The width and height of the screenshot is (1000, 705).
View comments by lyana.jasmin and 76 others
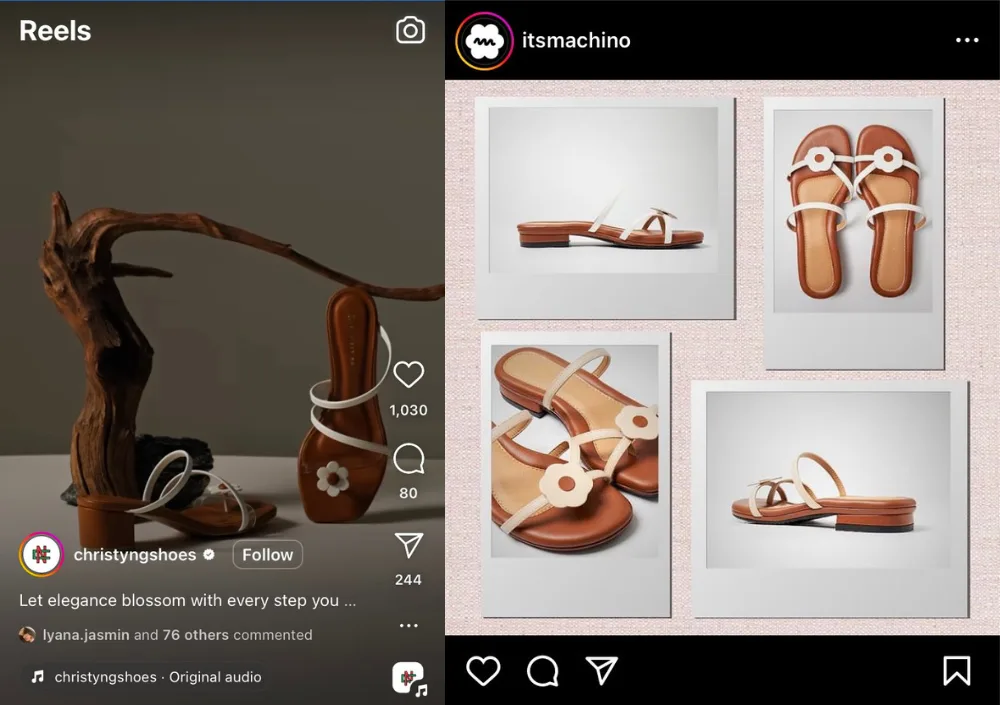176,635
